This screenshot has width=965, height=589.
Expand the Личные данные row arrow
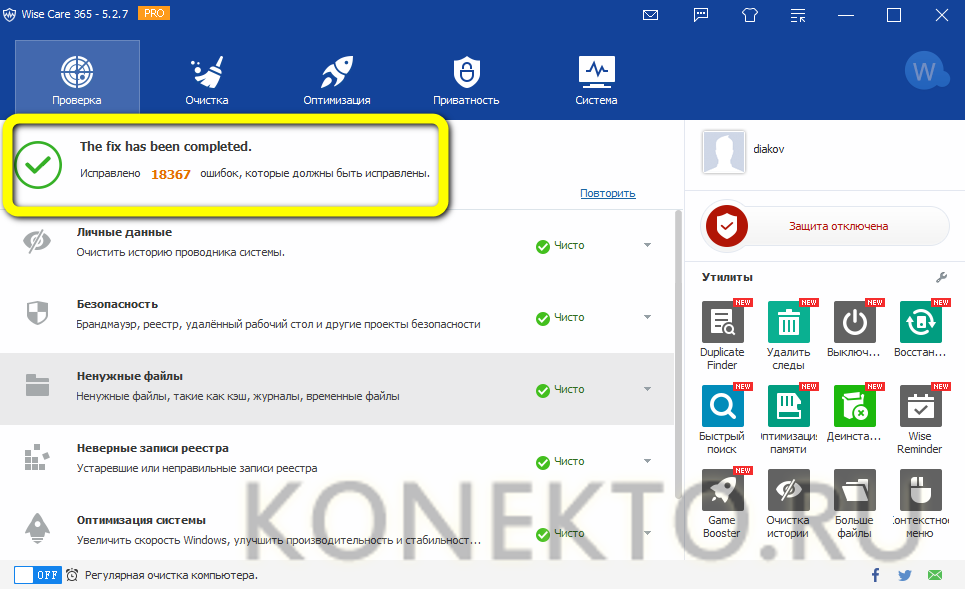click(x=647, y=245)
